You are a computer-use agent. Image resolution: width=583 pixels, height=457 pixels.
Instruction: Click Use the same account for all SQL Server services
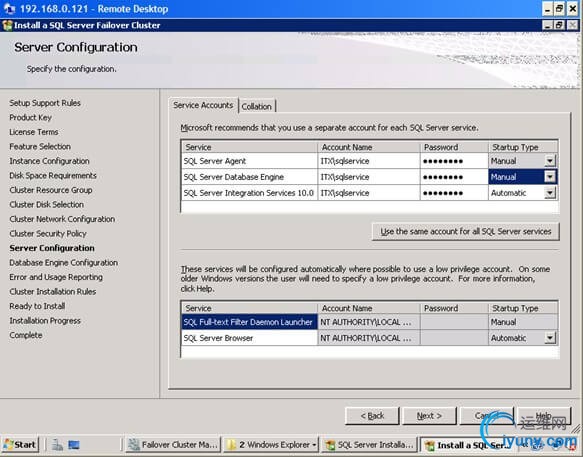pos(466,231)
